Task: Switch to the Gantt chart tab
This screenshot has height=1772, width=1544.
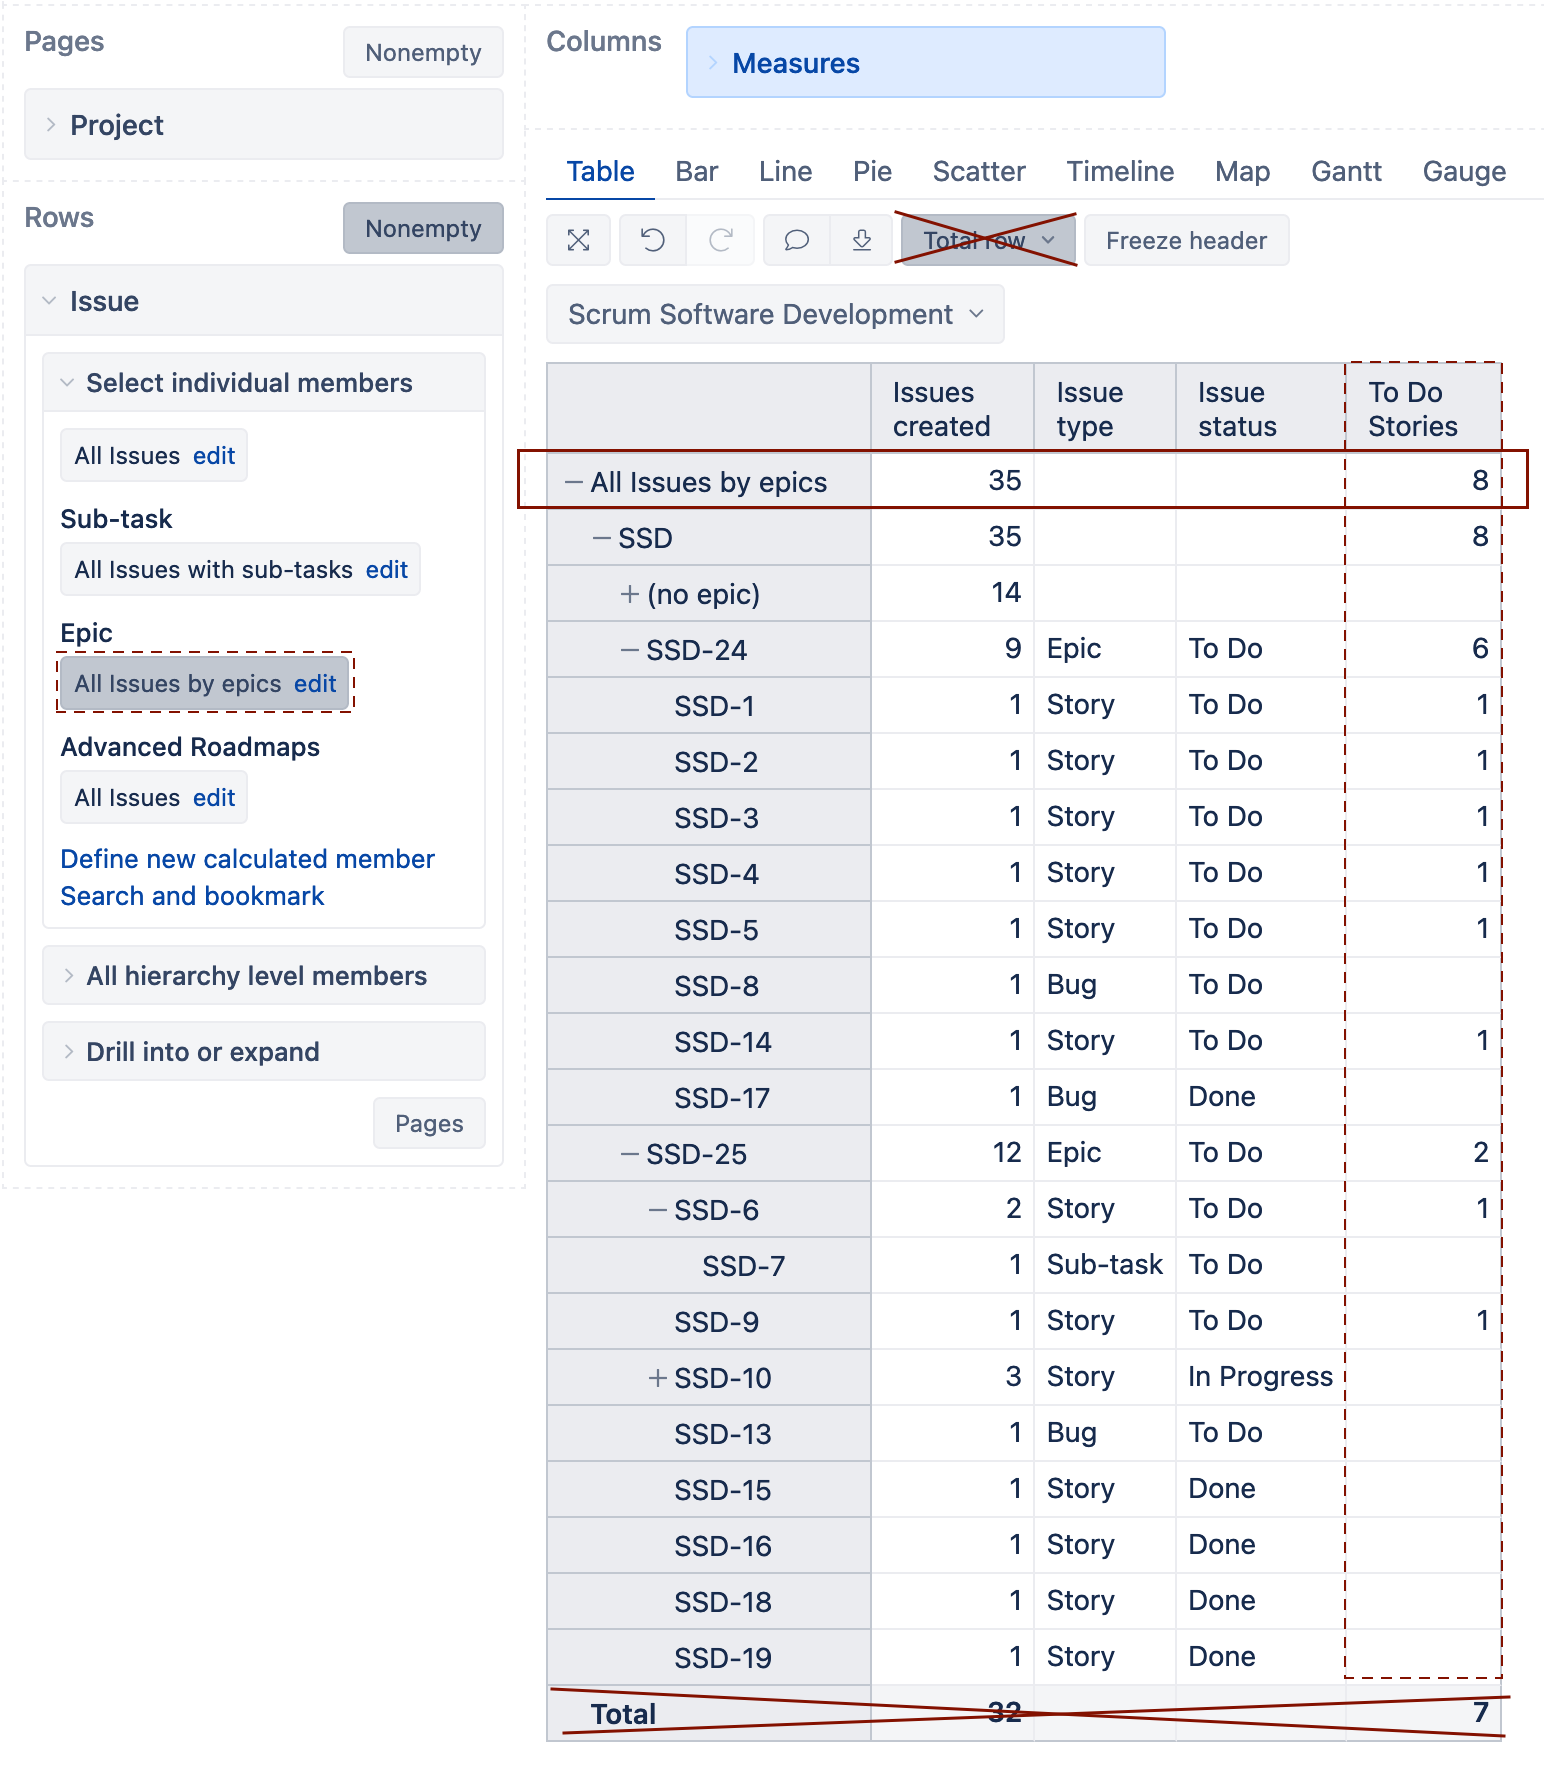Action: point(1346,171)
